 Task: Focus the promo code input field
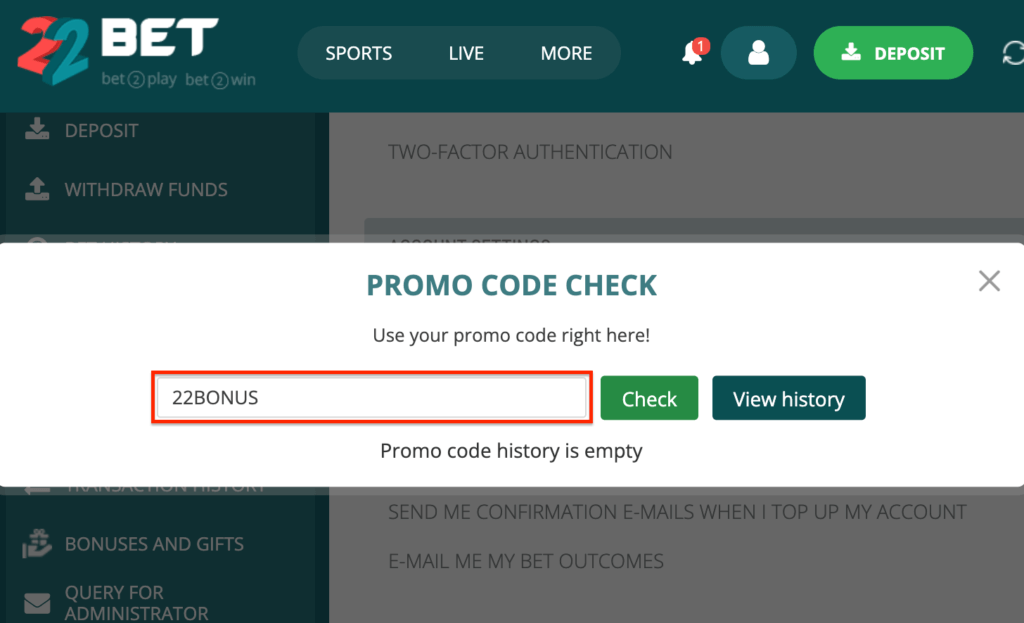[372, 397]
